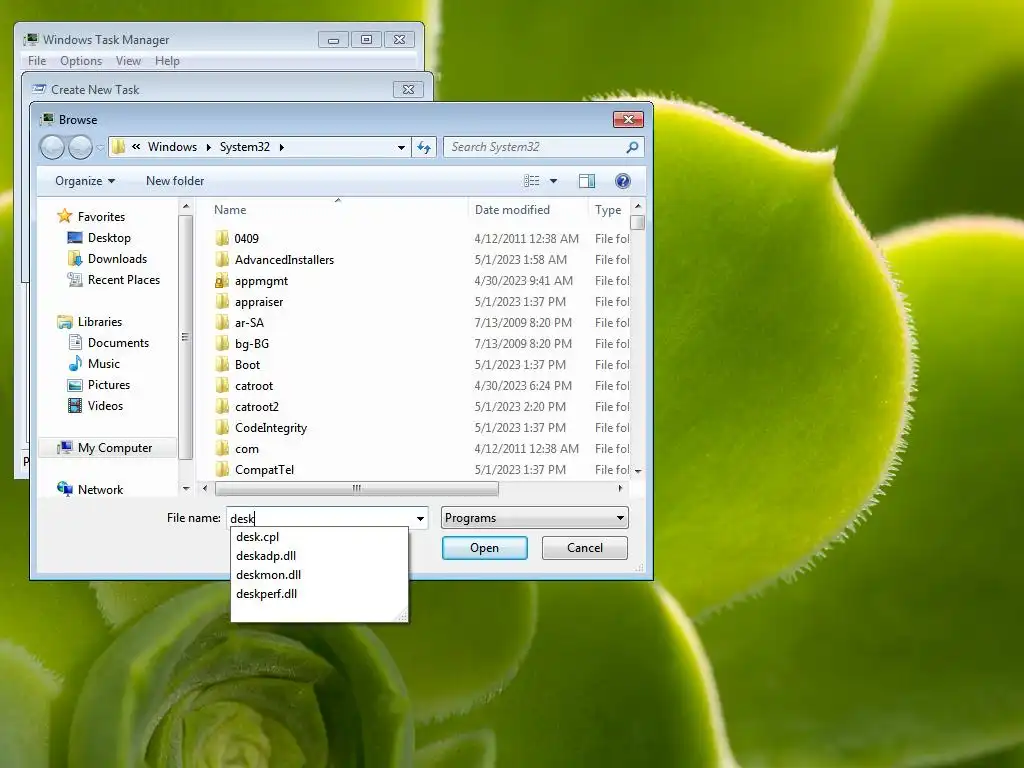Click the Cancel button
The width and height of the screenshot is (1024, 768).
(x=584, y=548)
